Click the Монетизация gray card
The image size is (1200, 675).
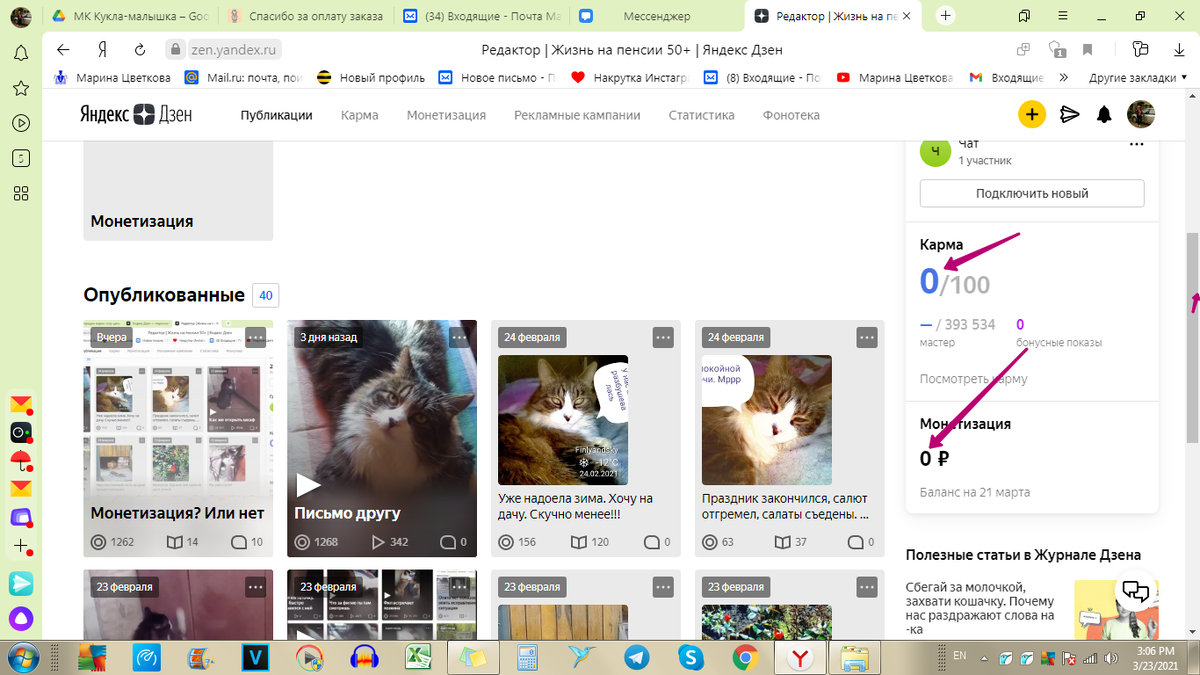coord(178,190)
